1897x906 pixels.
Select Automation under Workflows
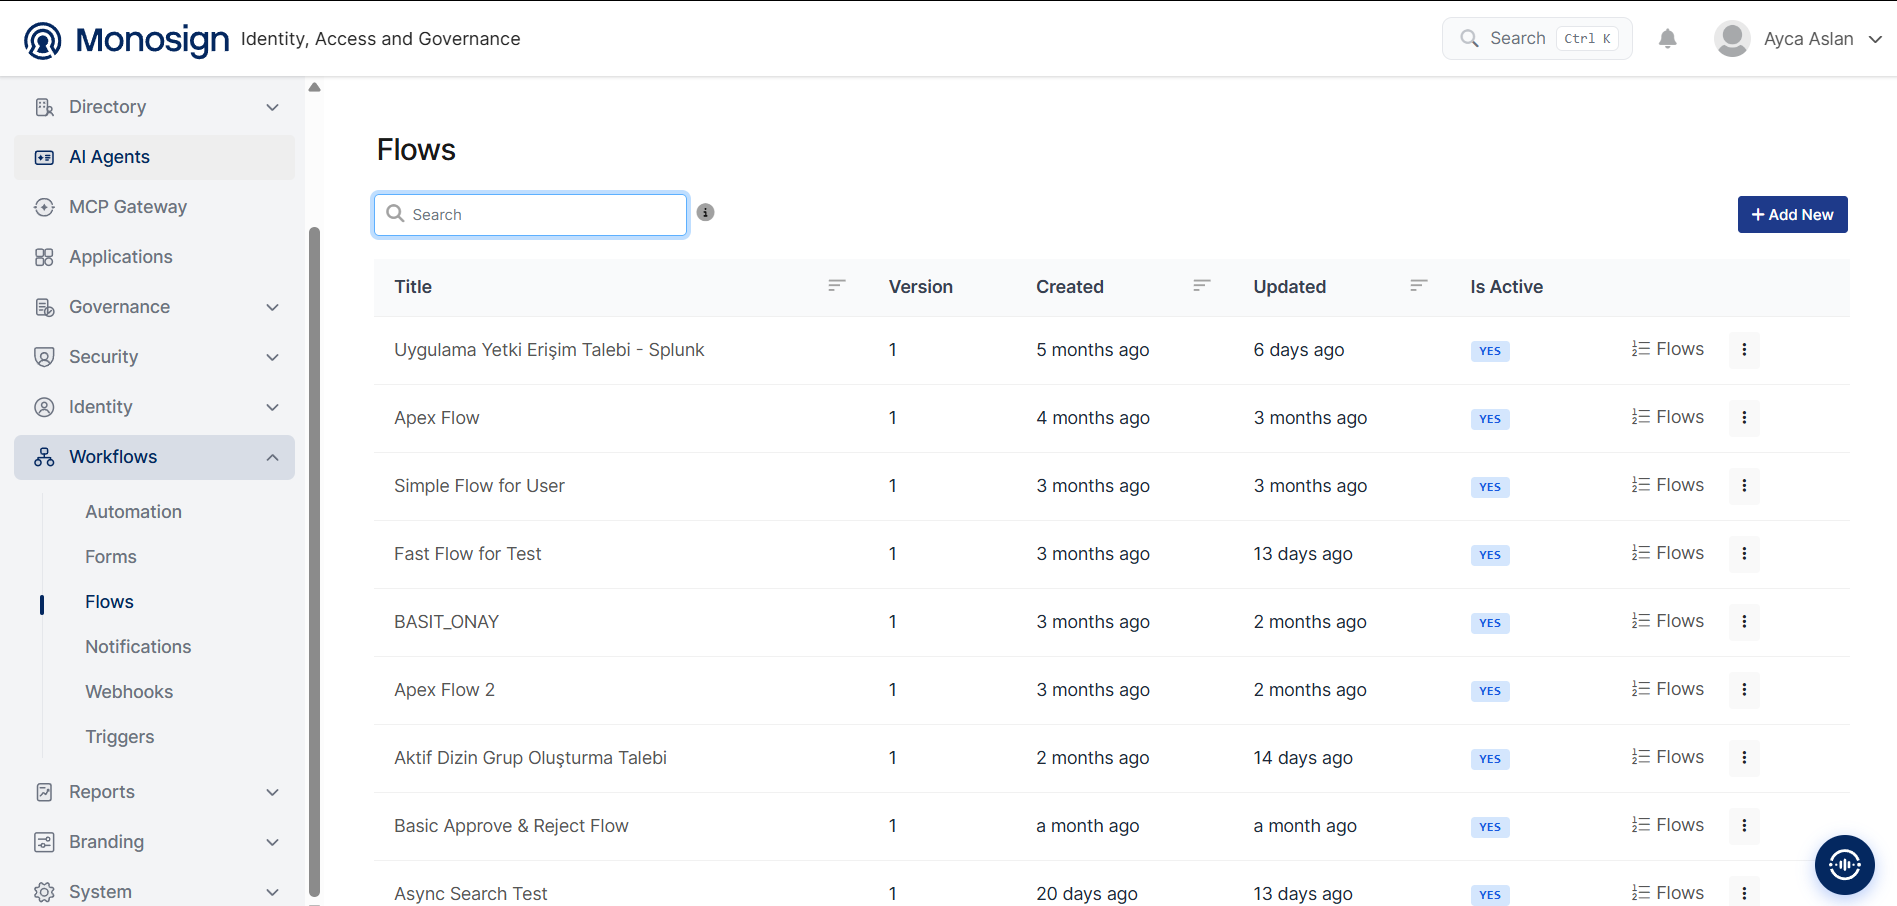click(133, 512)
